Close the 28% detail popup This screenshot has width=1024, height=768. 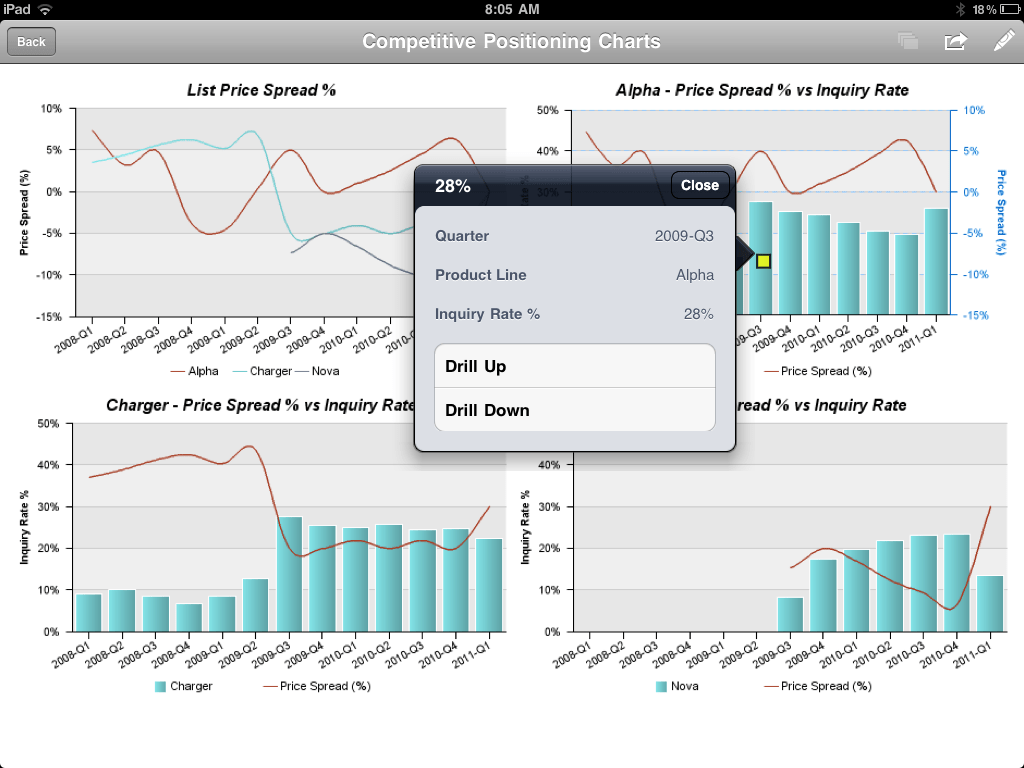tap(699, 185)
